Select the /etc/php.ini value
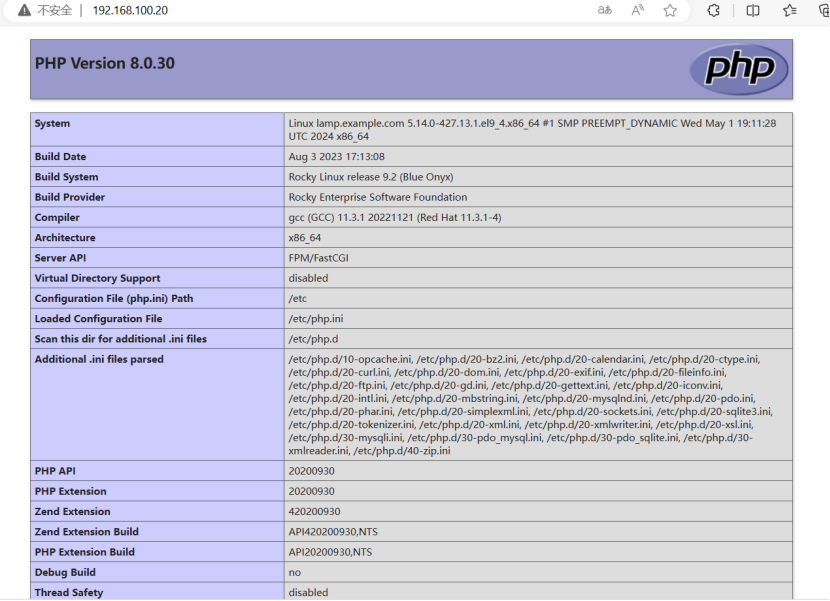Image resolution: width=830 pixels, height=601 pixels. pos(316,319)
